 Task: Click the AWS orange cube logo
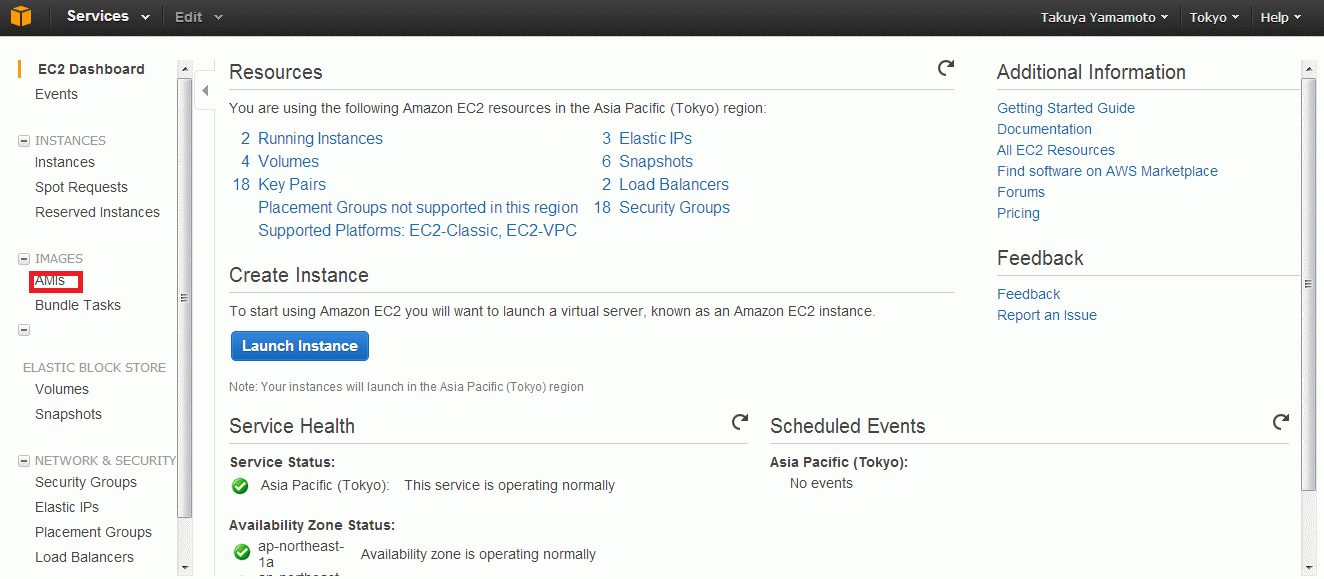point(21,17)
